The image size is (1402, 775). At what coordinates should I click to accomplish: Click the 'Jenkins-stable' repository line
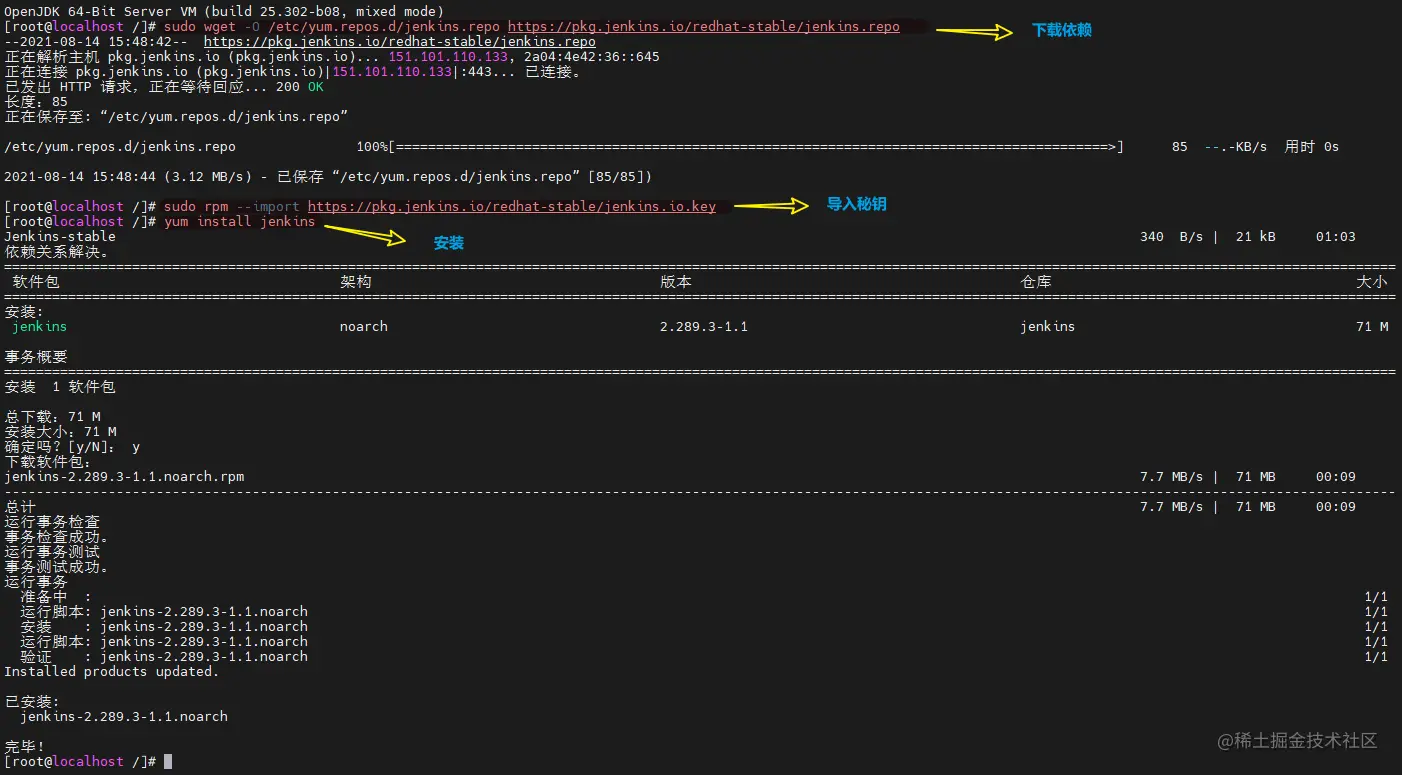[x=60, y=237]
